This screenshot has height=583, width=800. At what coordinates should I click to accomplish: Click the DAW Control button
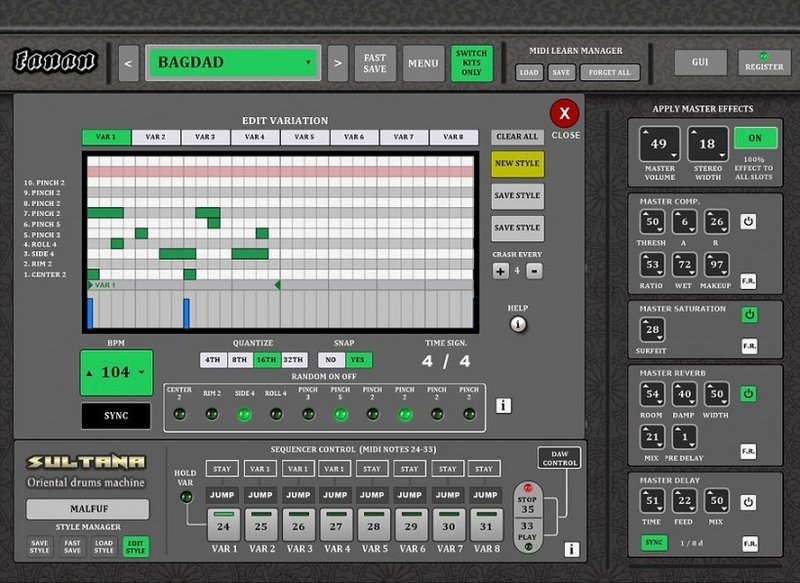pyautogui.click(x=560, y=458)
